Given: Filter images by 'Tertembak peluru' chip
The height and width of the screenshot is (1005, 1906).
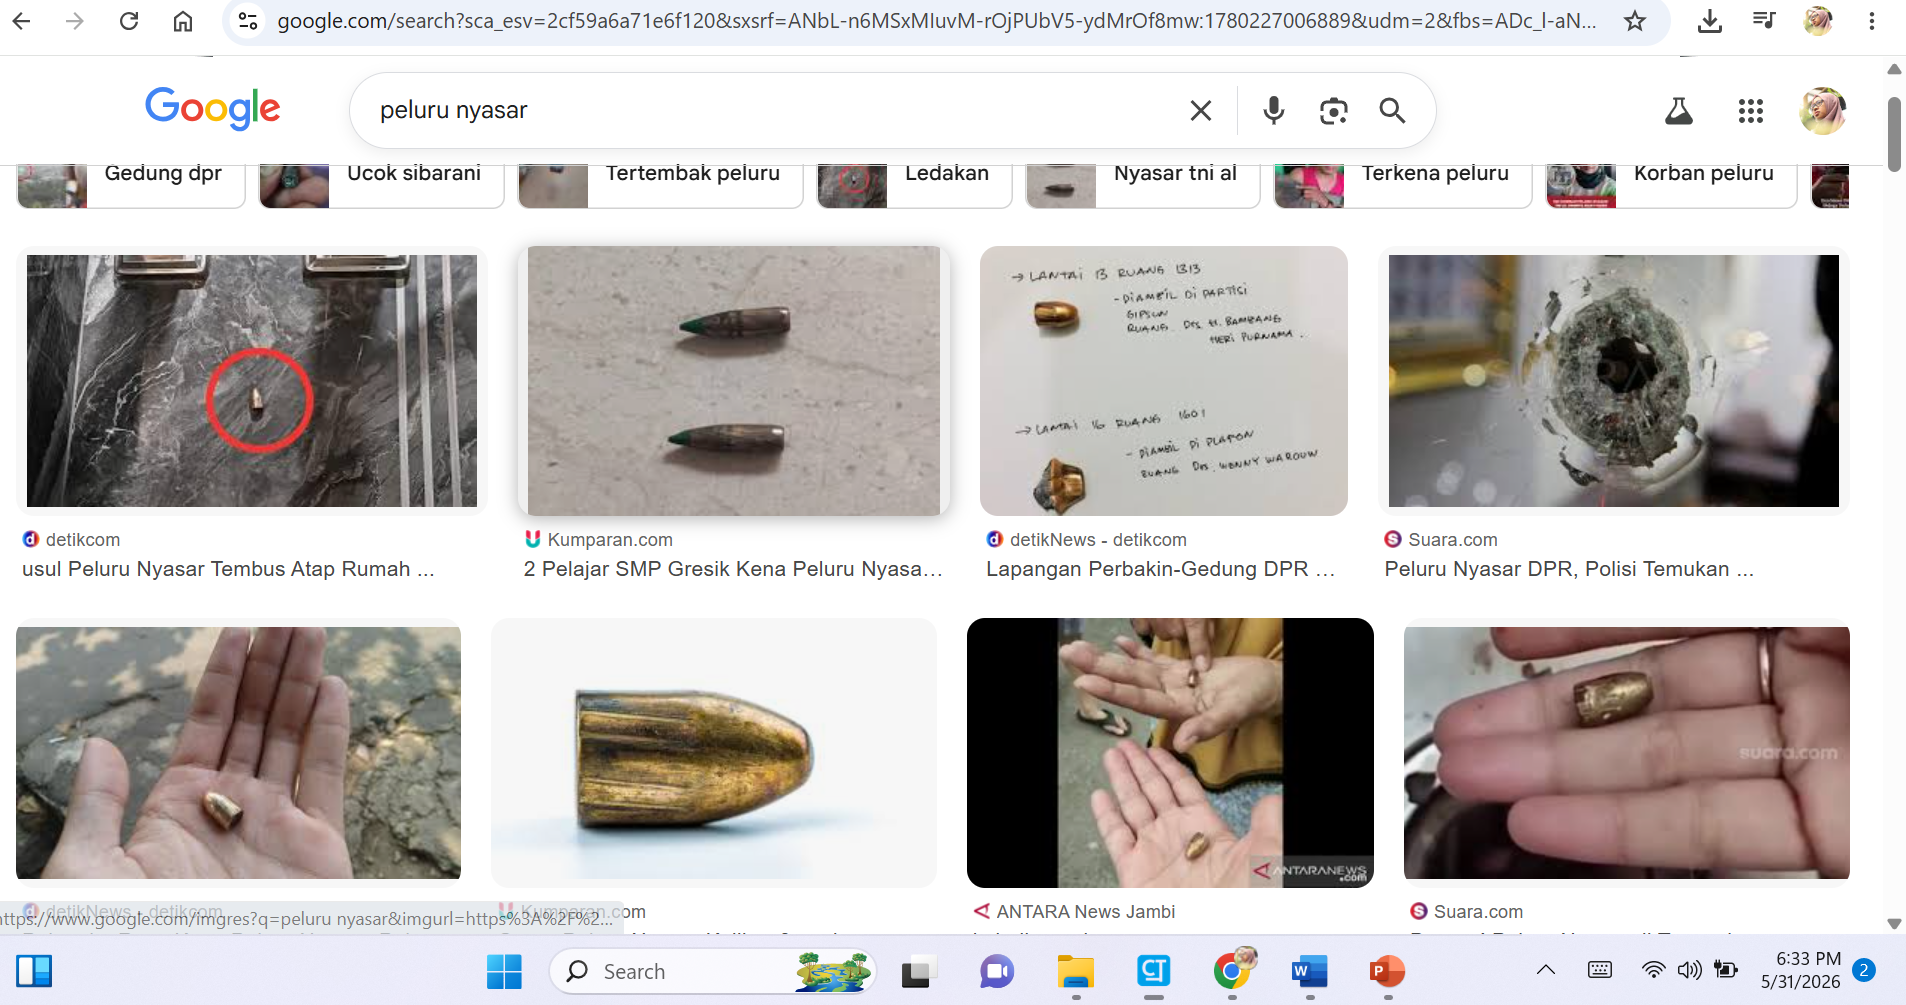Looking at the screenshot, I should (x=660, y=185).
